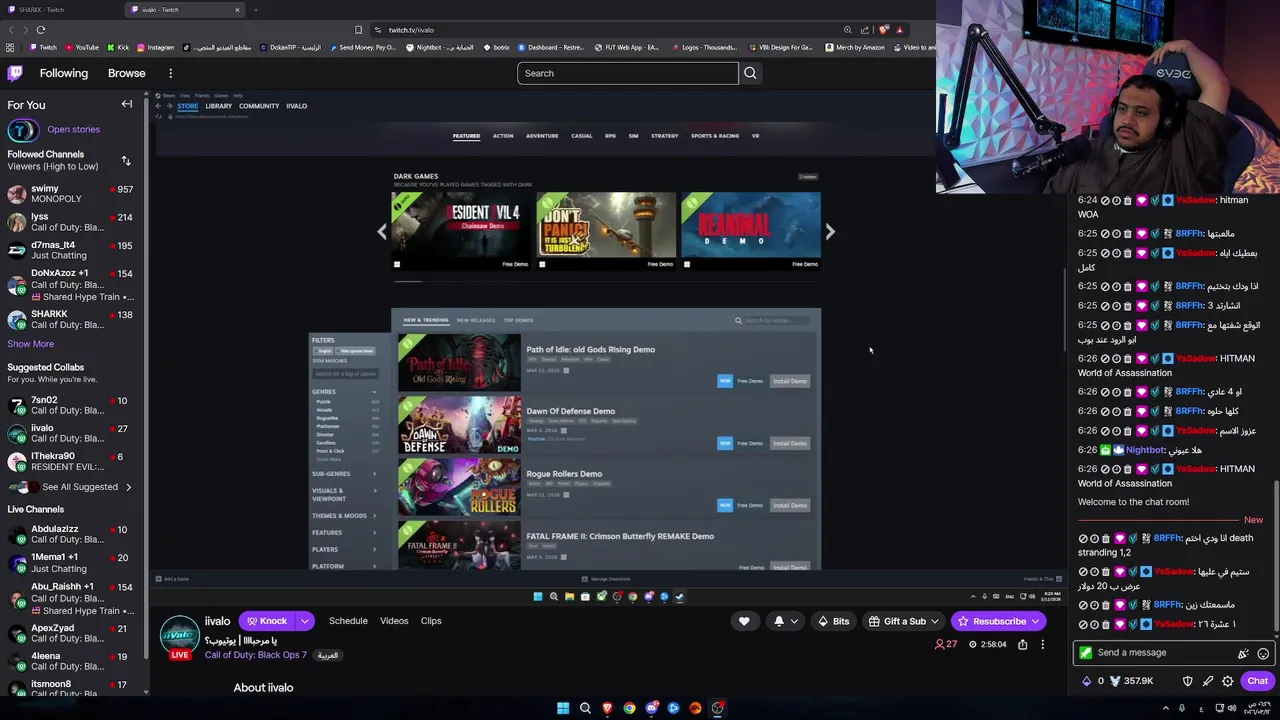Screen dimensions: 1280x720
Task: Click the Twitch logo home icon
Action: 15,73
